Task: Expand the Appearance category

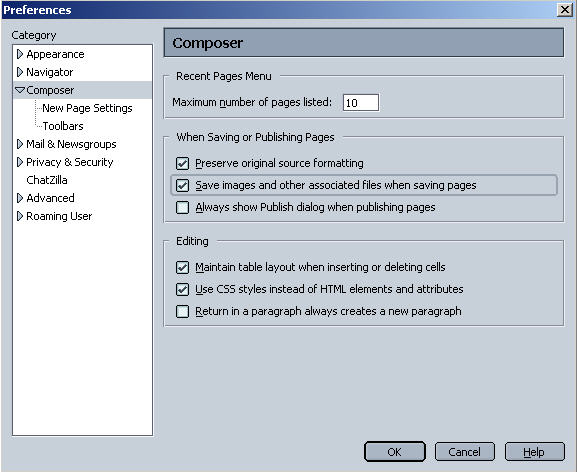Action: pyautogui.click(x=20, y=54)
